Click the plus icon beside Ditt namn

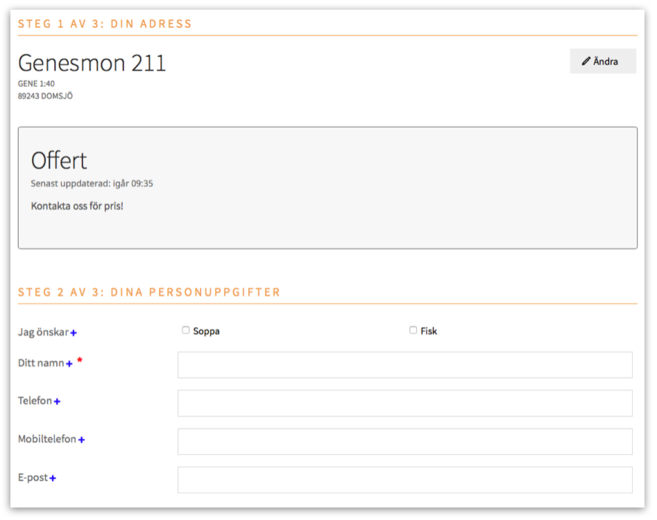click(x=69, y=365)
